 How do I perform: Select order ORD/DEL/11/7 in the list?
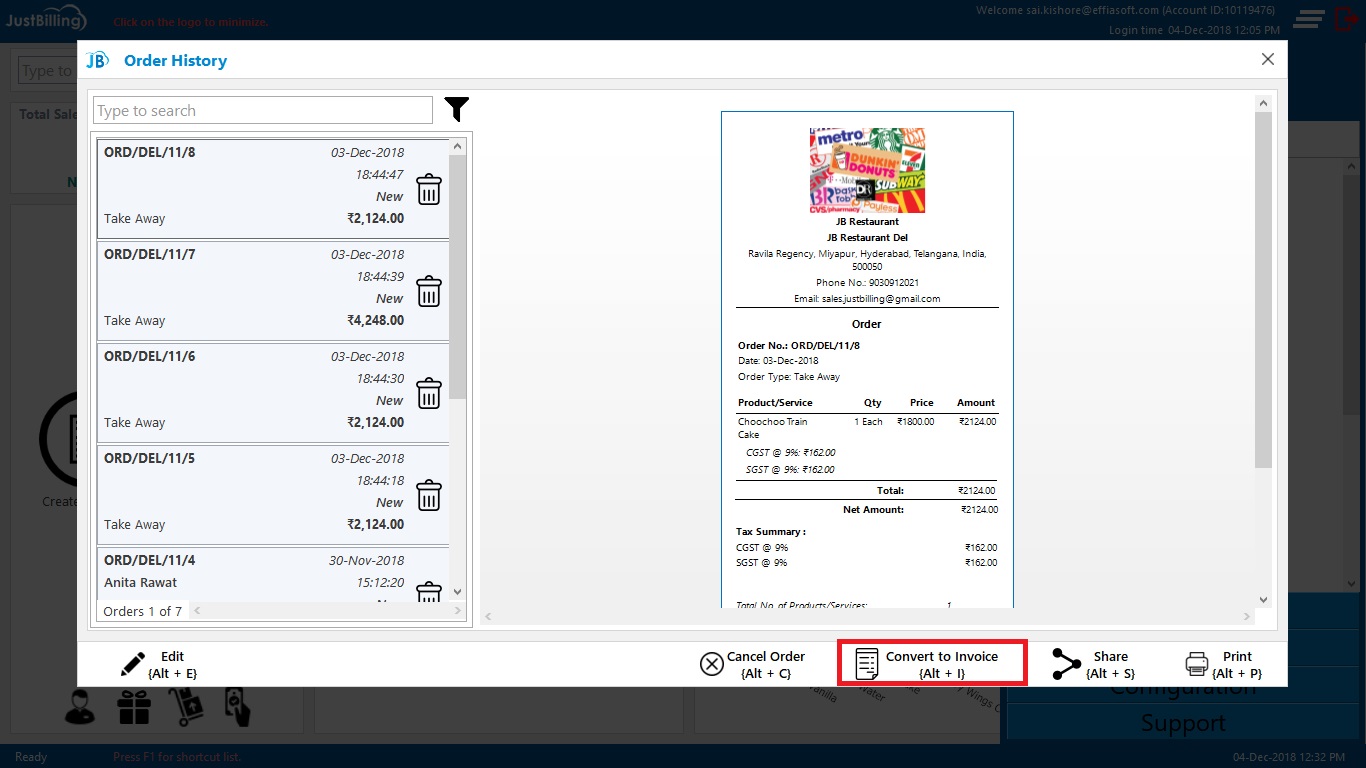point(273,291)
